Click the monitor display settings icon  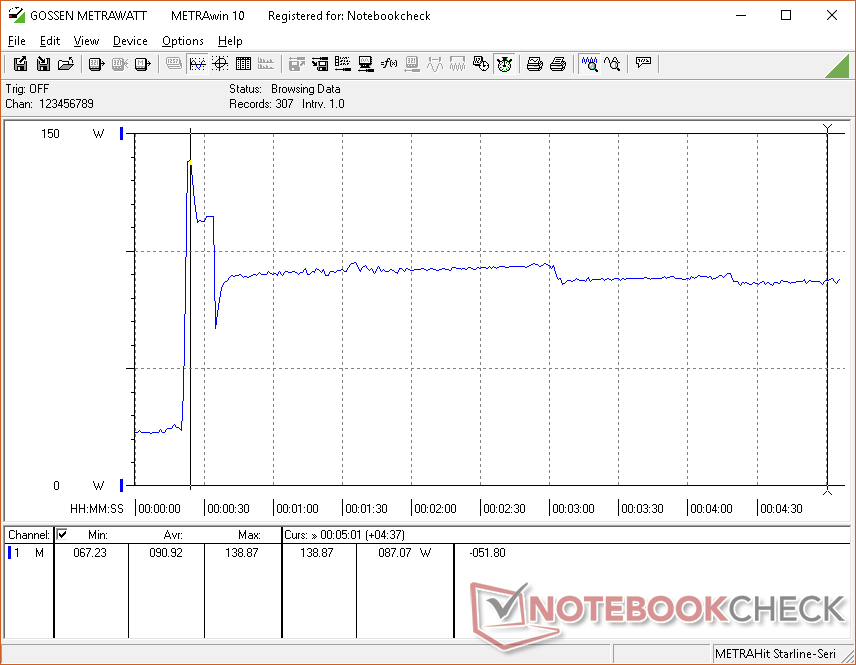[366, 64]
